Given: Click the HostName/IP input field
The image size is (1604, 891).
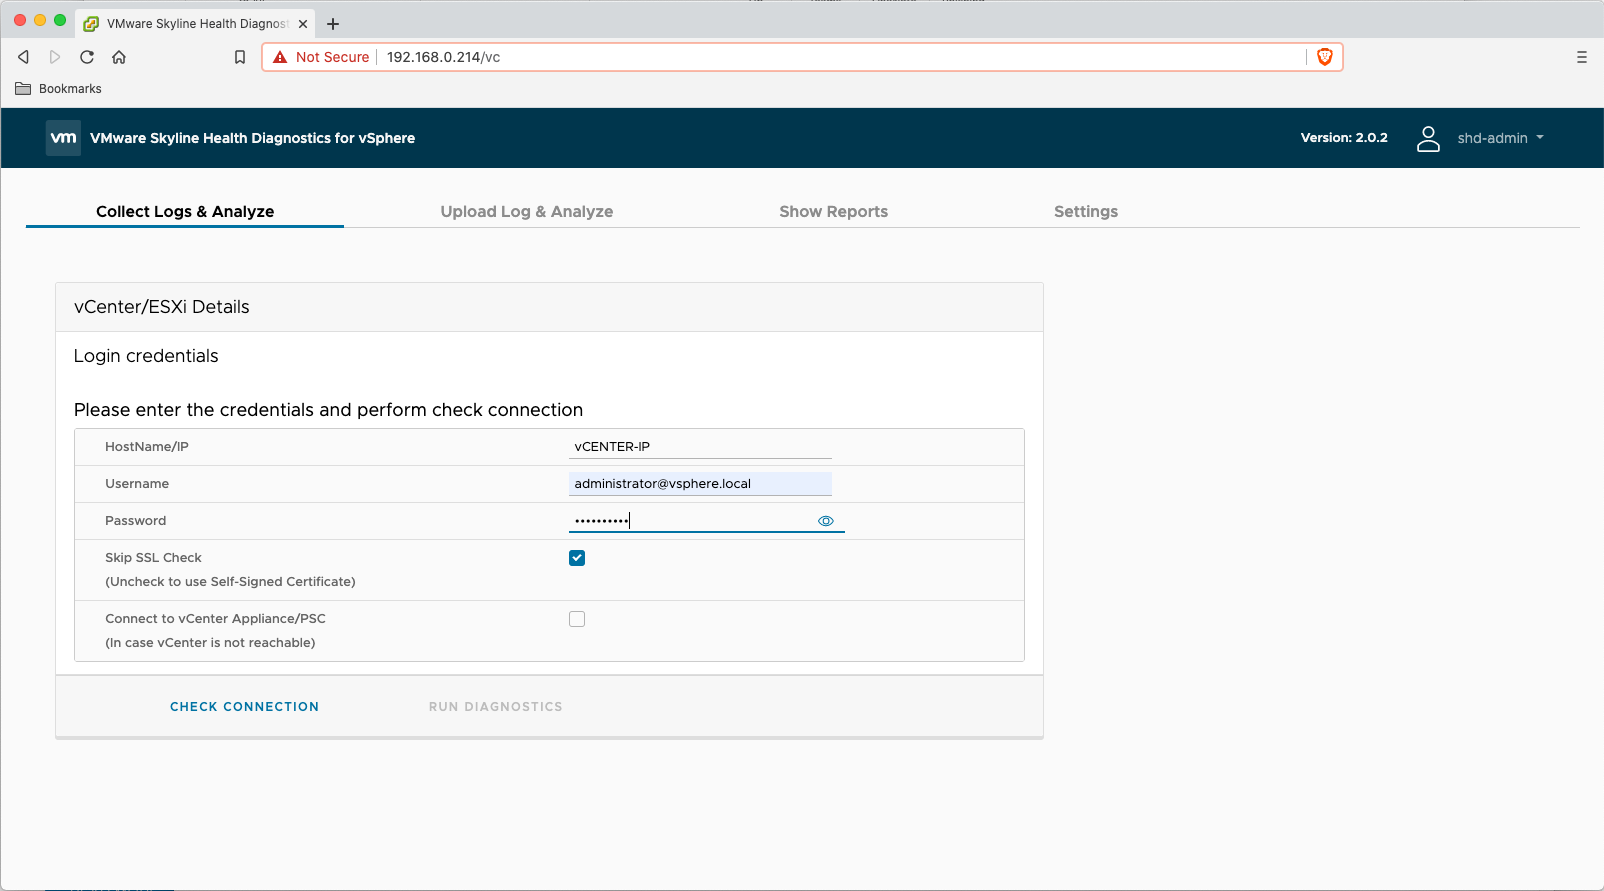Looking at the screenshot, I should (x=700, y=447).
